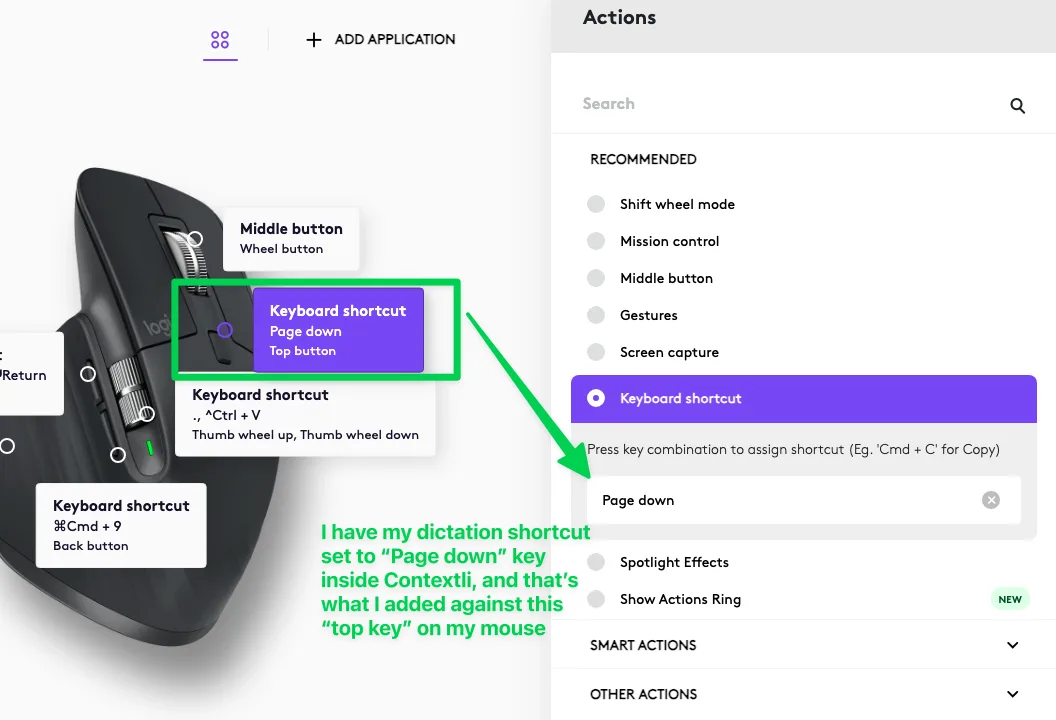Click the Actions panel title

click(x=619, y=18)
